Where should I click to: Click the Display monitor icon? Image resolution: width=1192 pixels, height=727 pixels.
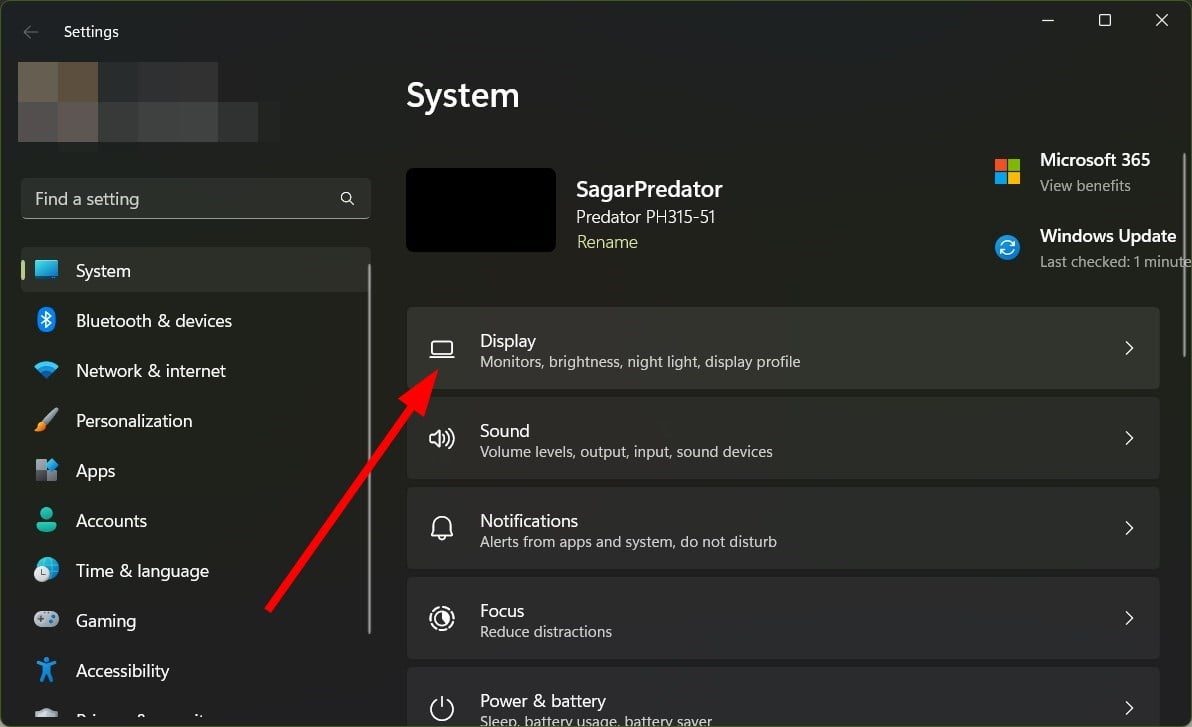pyautogui.click(x=442, y=348)
